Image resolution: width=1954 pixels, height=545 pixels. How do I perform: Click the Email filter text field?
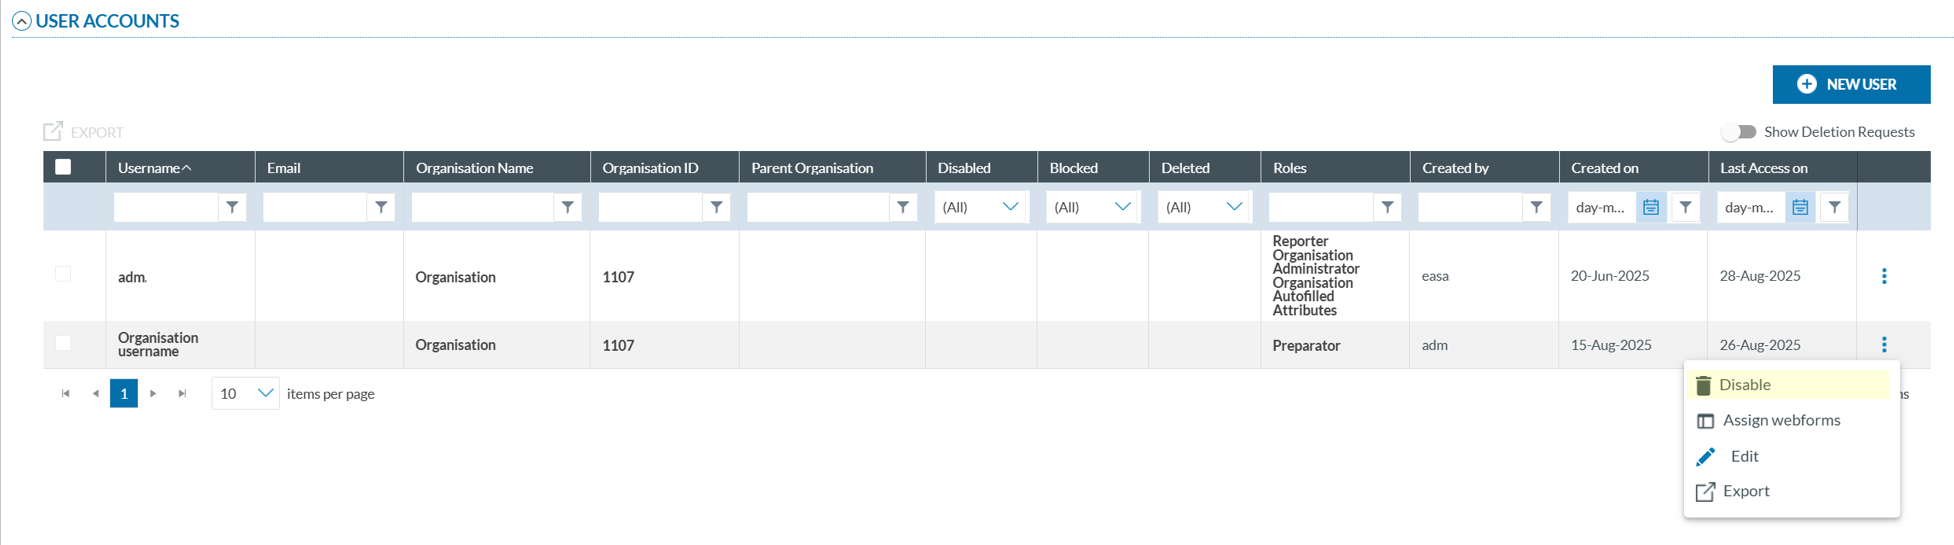pos(315,207)
